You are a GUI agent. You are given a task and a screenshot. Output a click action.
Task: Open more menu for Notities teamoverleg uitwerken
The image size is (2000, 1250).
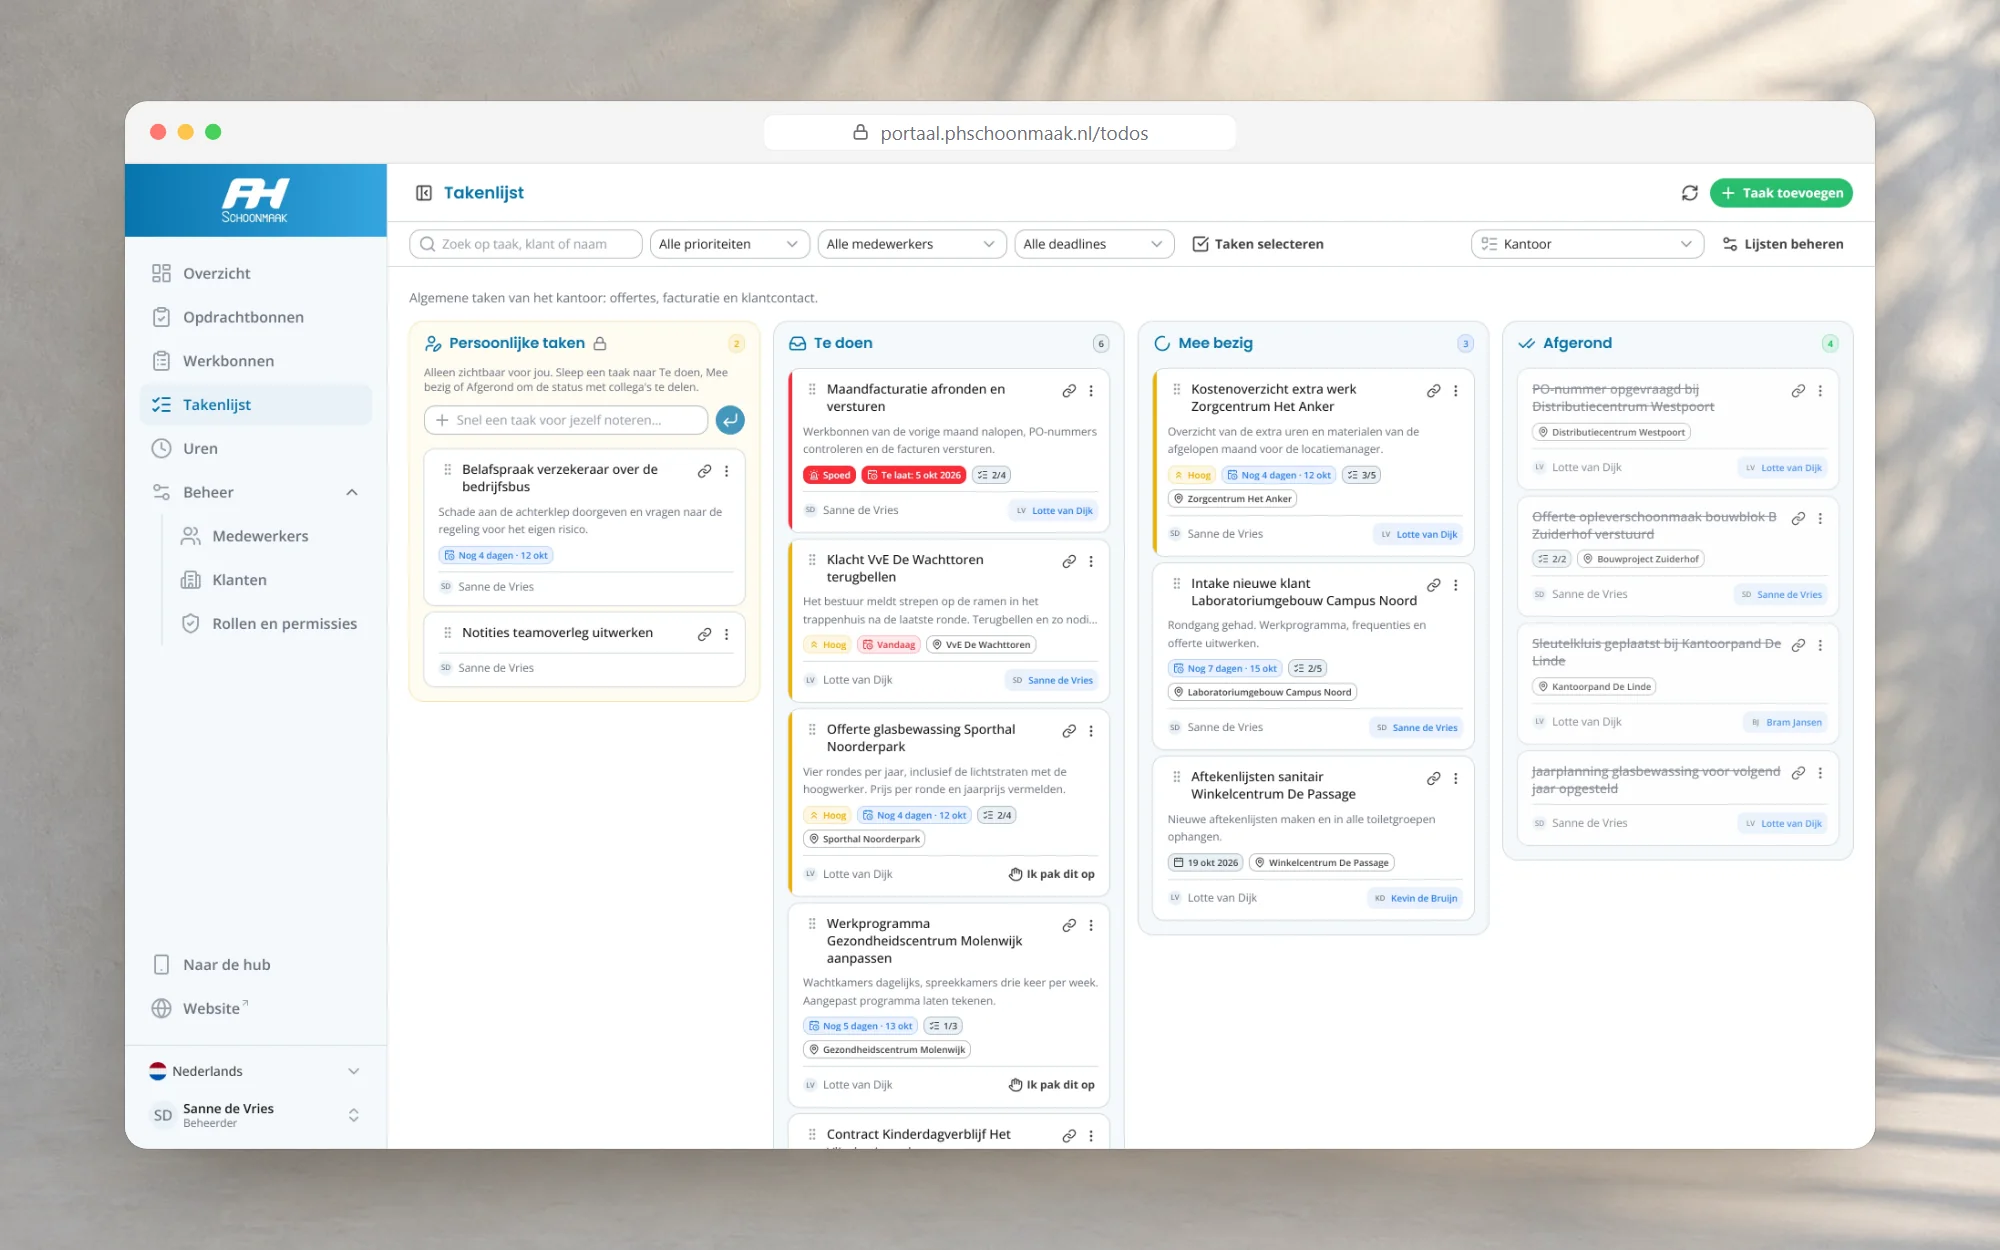(x=727, y=634)
